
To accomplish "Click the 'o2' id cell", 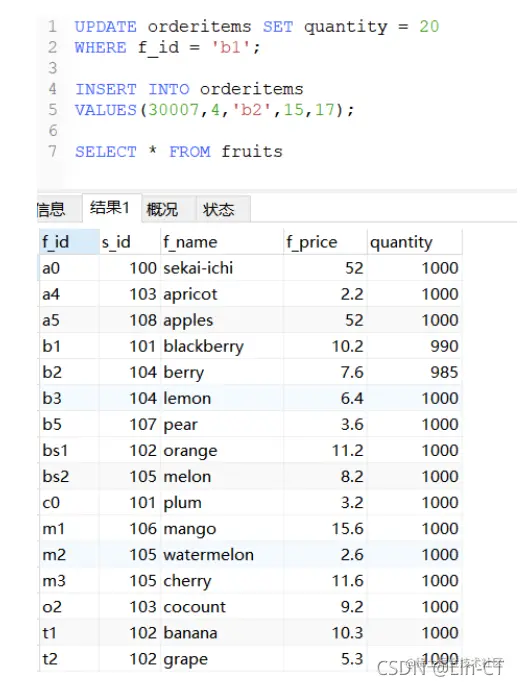I will pyautogui.click(x=69, y=606).
